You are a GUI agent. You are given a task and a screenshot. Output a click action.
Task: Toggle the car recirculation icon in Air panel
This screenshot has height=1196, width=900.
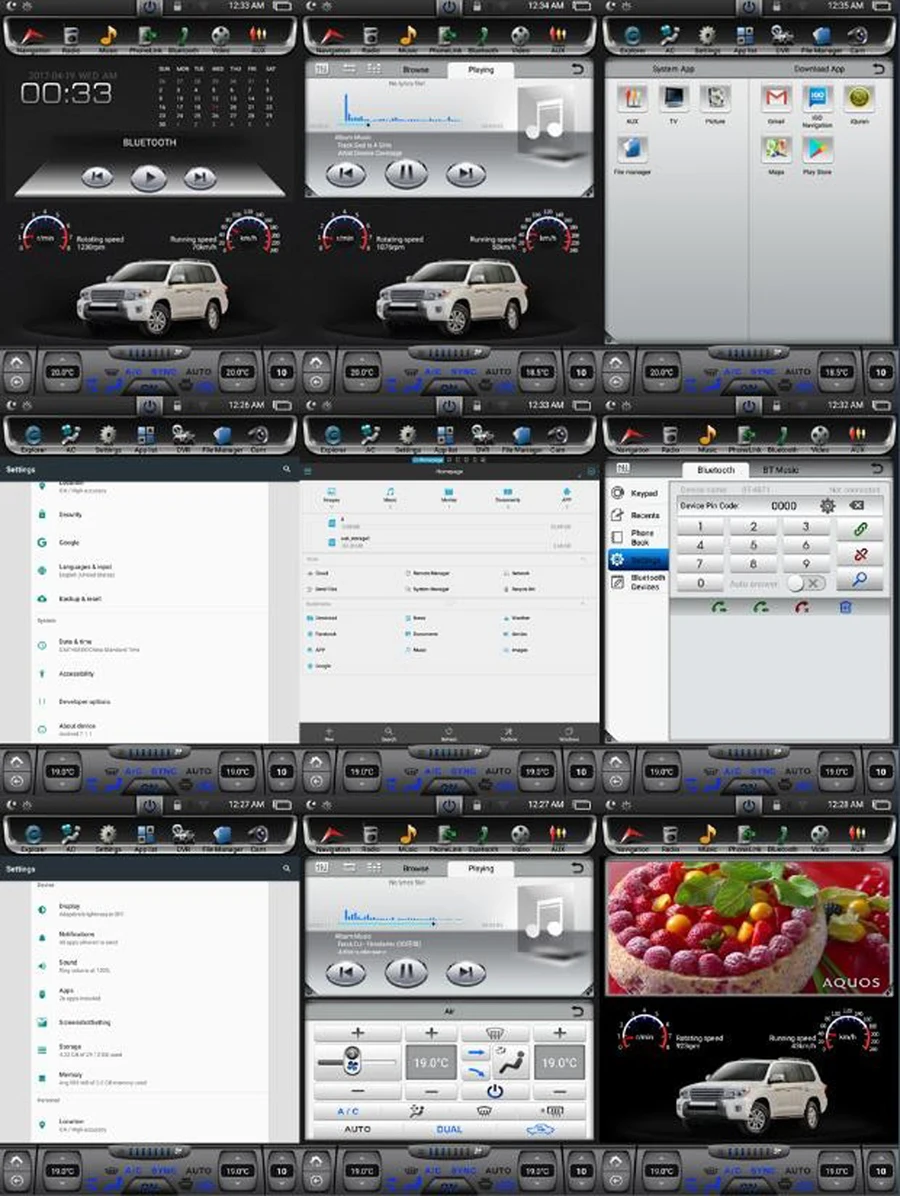pos(541,1129)
